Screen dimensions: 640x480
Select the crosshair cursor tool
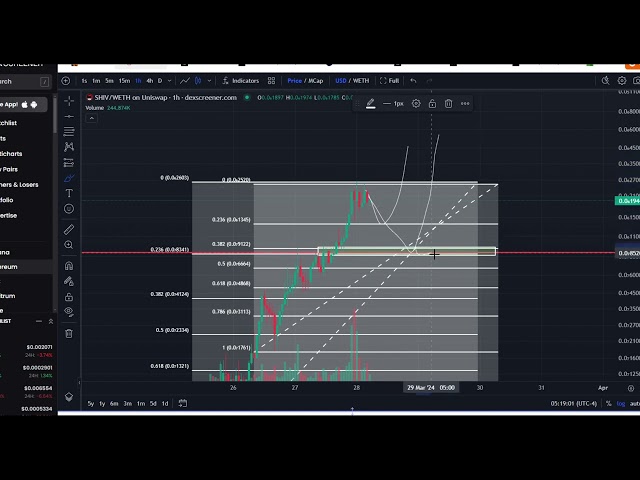(69, 101)
